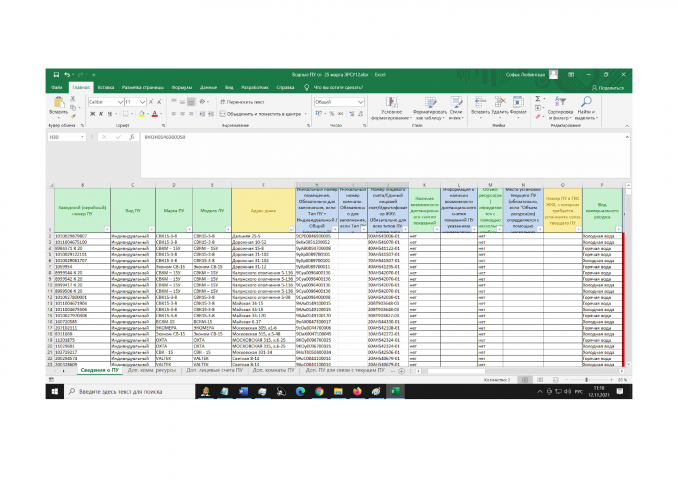Open Сортировка и фильтр (Sort & Filter)
678x480 pixels.
[x=560, y=109]
